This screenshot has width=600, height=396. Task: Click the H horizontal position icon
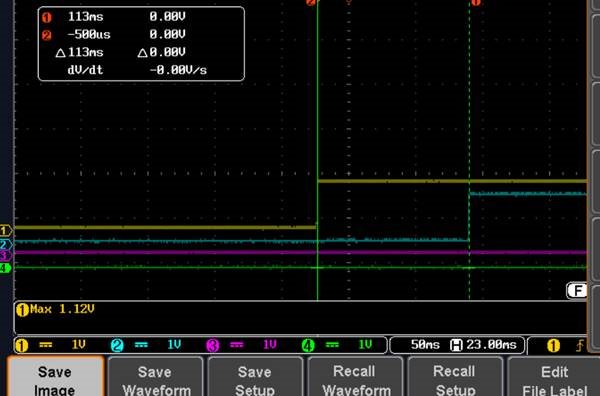pyautogui.click(x=456, y=345)
